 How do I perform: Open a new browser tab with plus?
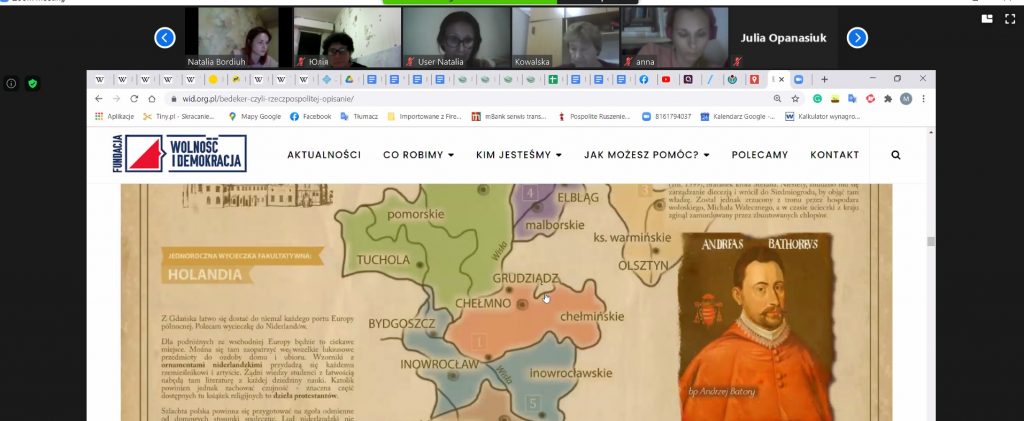824,79
